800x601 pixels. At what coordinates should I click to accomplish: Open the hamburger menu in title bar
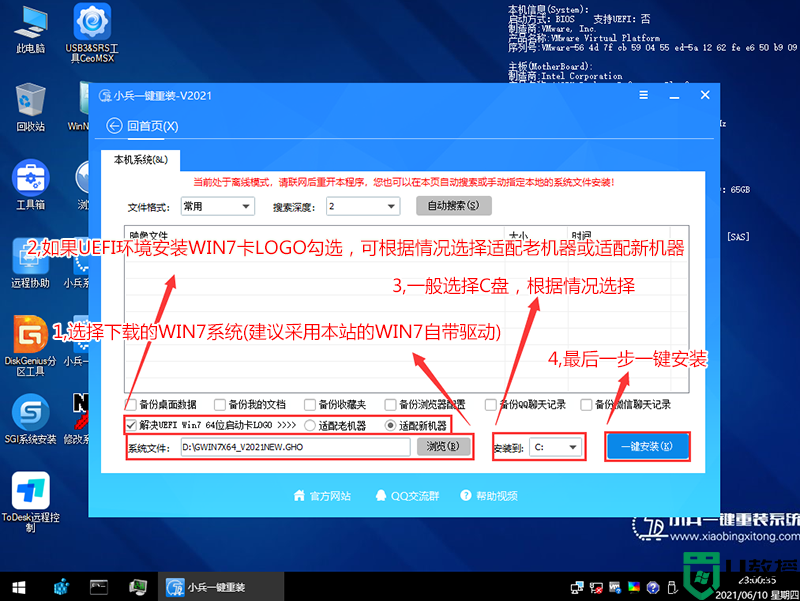coord(643,95)
